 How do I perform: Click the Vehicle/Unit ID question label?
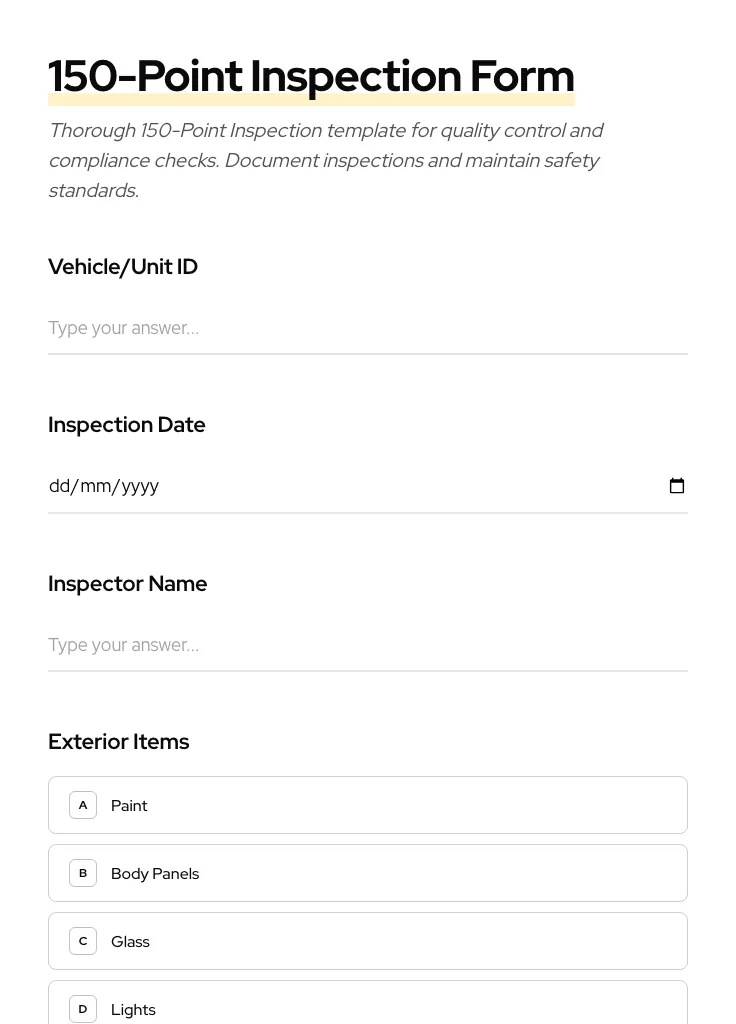(x=123, y=267)
